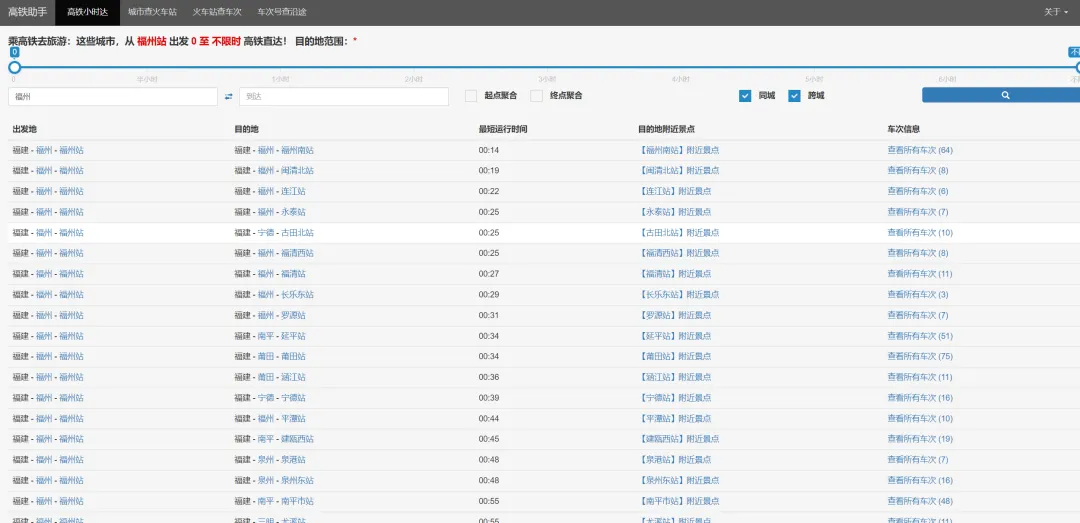Viewport: 1080px width, 523px height.
Task: Open destination link 长乐东站
Action: (x=298, y=295)
